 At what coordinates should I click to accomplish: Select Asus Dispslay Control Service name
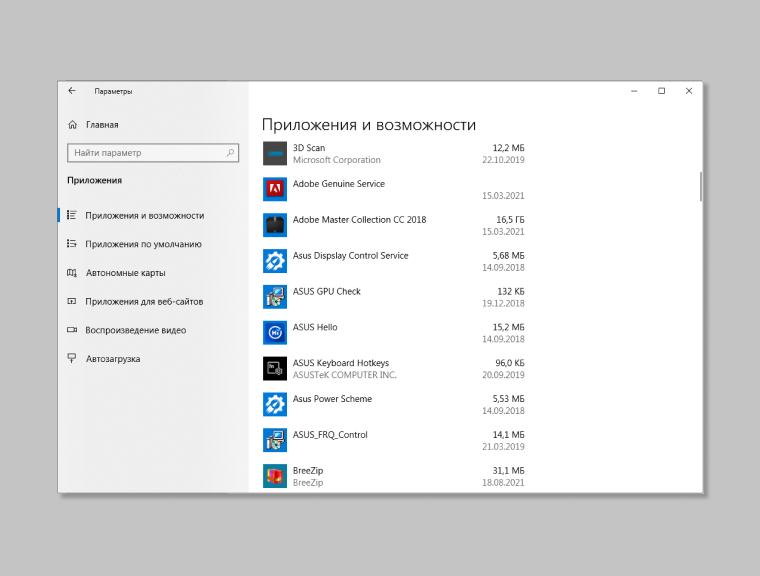350,256
